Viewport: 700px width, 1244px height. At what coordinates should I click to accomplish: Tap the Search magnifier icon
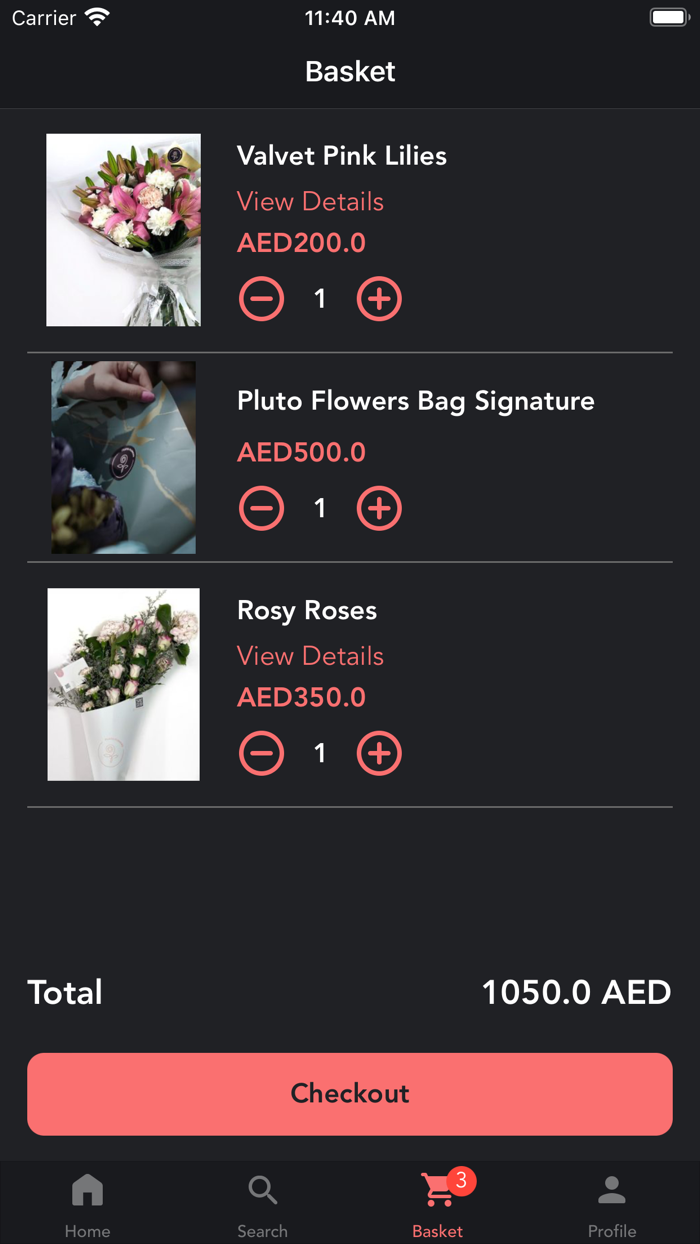coord(262,1191)
